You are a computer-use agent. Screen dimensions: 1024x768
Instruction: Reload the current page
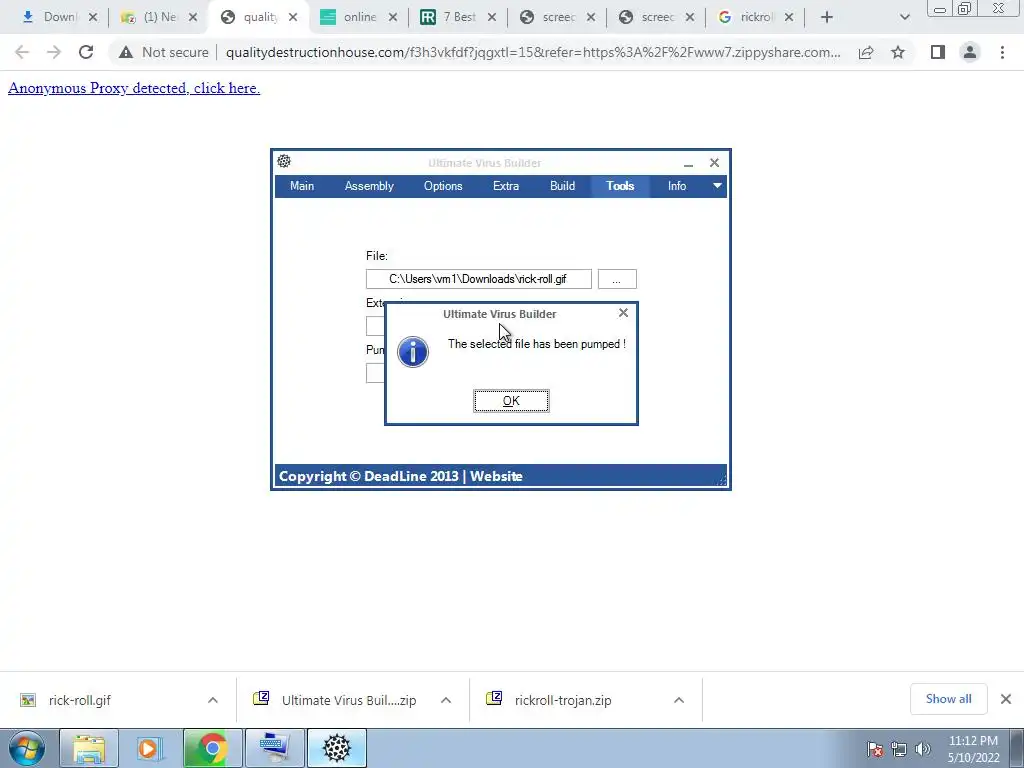(x=86, y=52)
